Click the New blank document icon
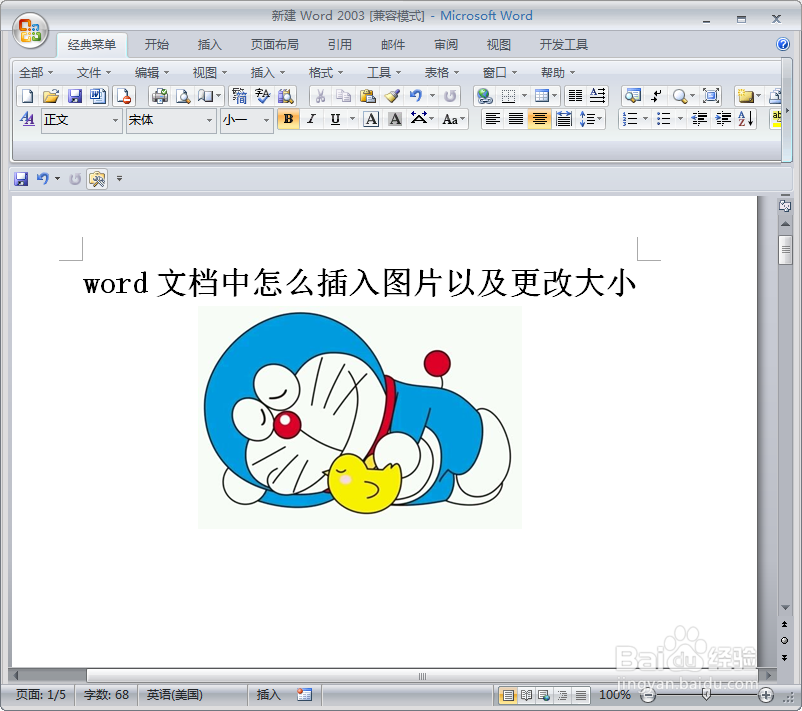The width and height of the screenshot is (802, 711). point(27,96)
